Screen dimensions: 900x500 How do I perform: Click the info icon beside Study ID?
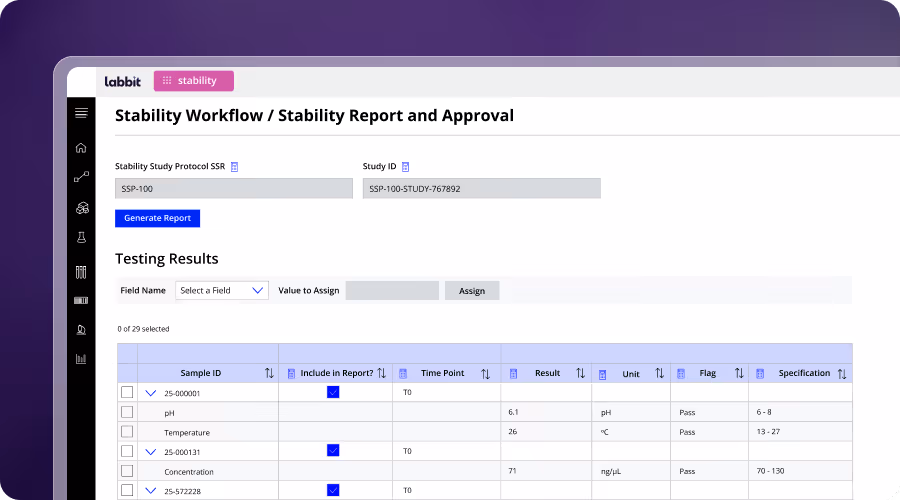[x=405, y=167]
